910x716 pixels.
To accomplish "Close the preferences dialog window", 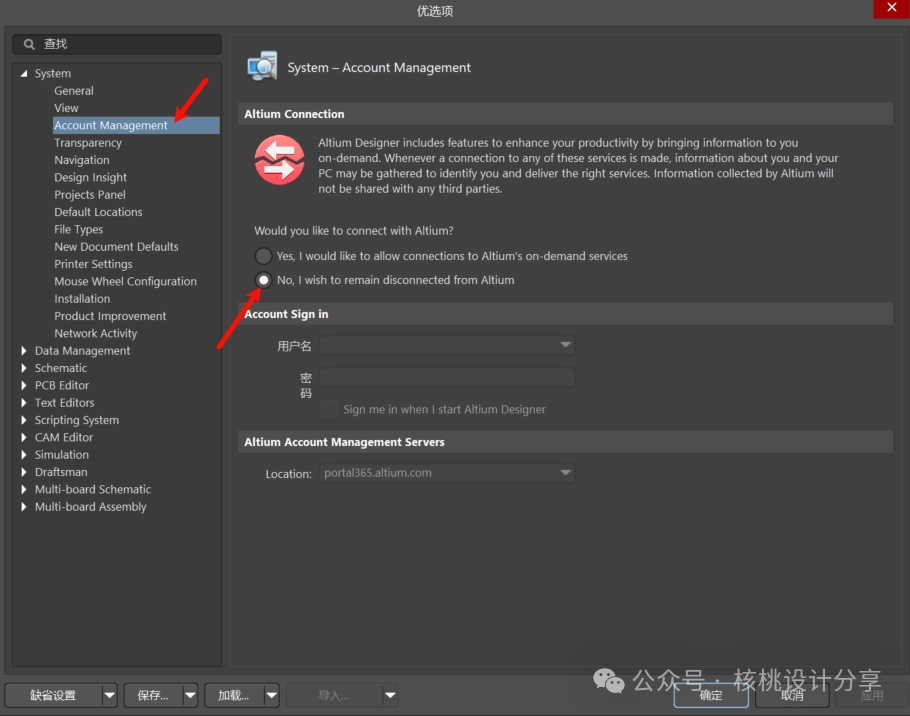I will coord(891,9).
